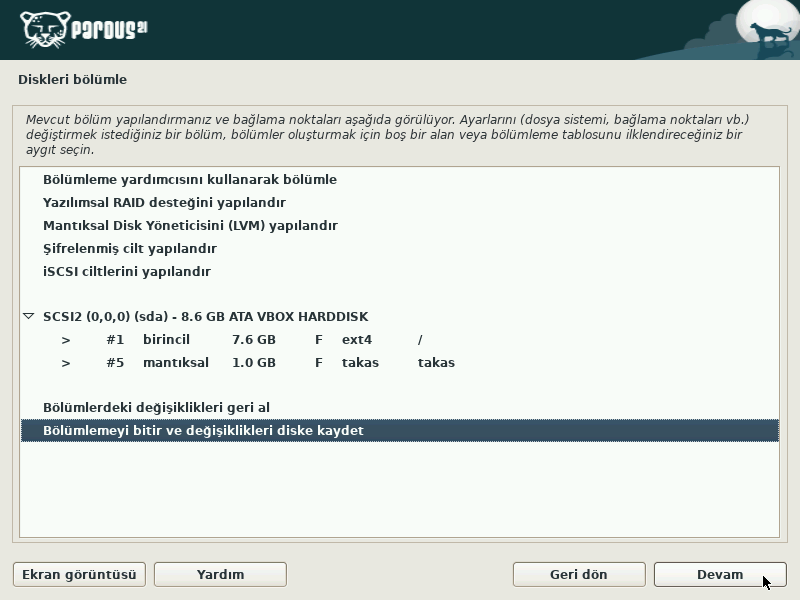Select partition #5 mantıksal takas row

(x=399, y=363)
